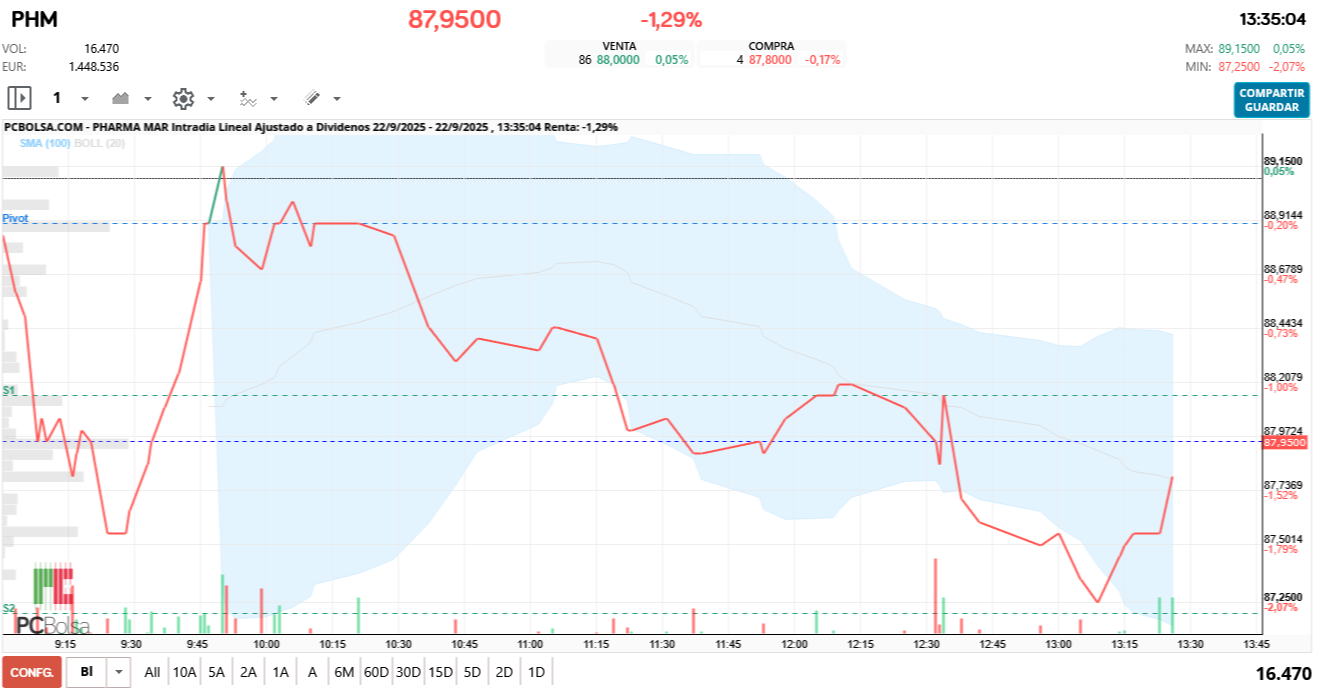The height and width of the screenshot is (693, 1325).
Task: Open the chart settings gear icon
Action: tap(183, 98)
